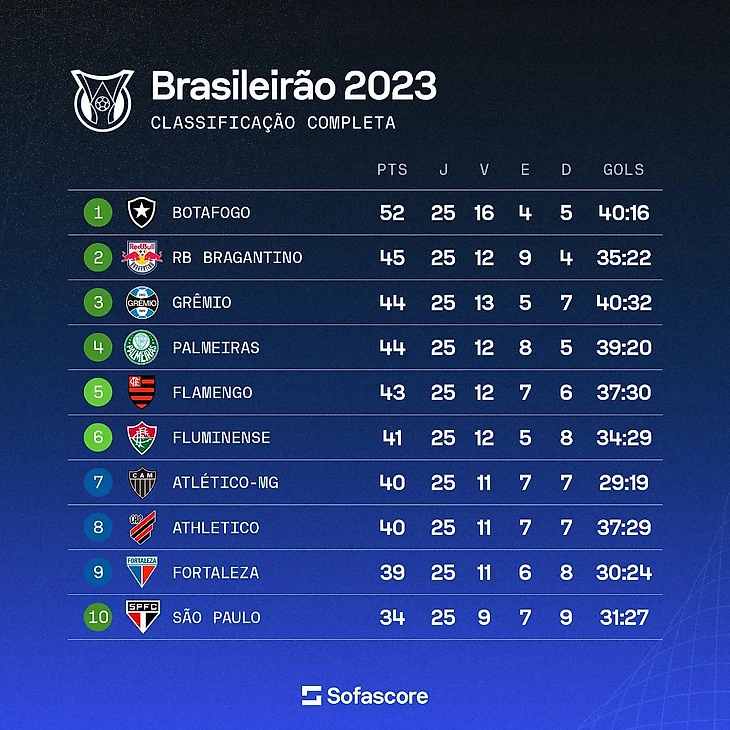The height and width of the screenshot is (730, 730).
Task: Select the Botafogo star crest
Action: tap(142, 212)
